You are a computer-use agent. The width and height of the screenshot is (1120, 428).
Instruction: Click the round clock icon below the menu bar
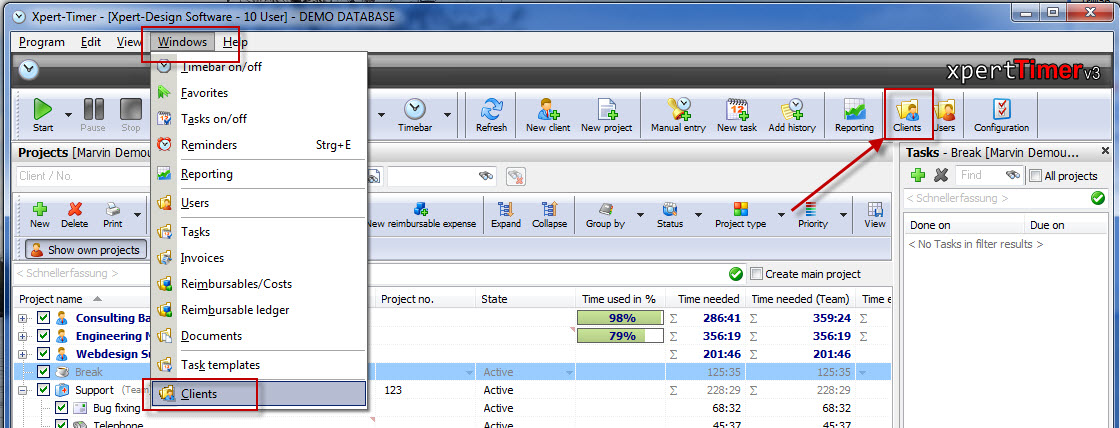tap(28, 70)
